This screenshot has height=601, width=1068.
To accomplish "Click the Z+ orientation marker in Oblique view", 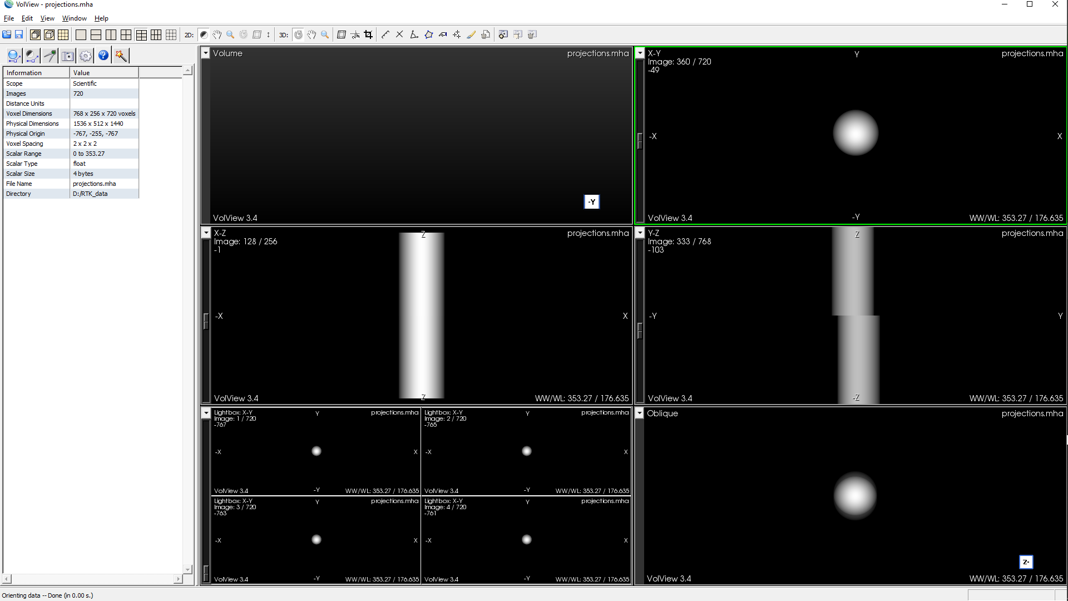I will pos(1026,562).
